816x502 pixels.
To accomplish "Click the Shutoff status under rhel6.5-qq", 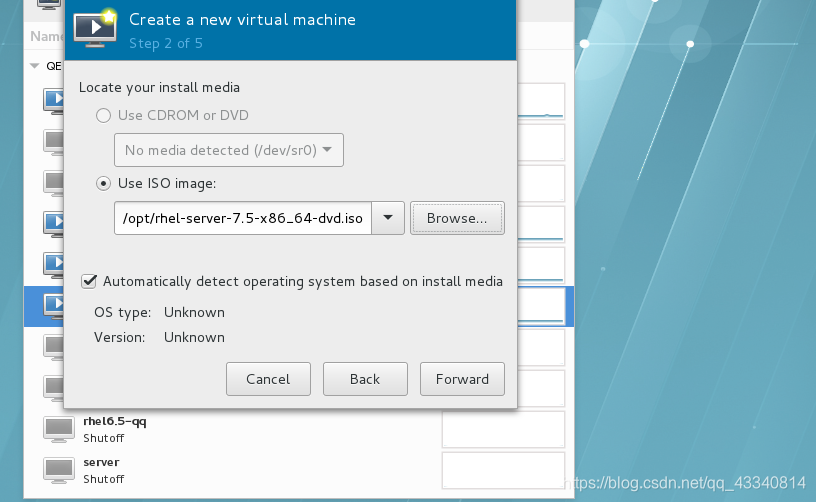I will tap(104, 438).
